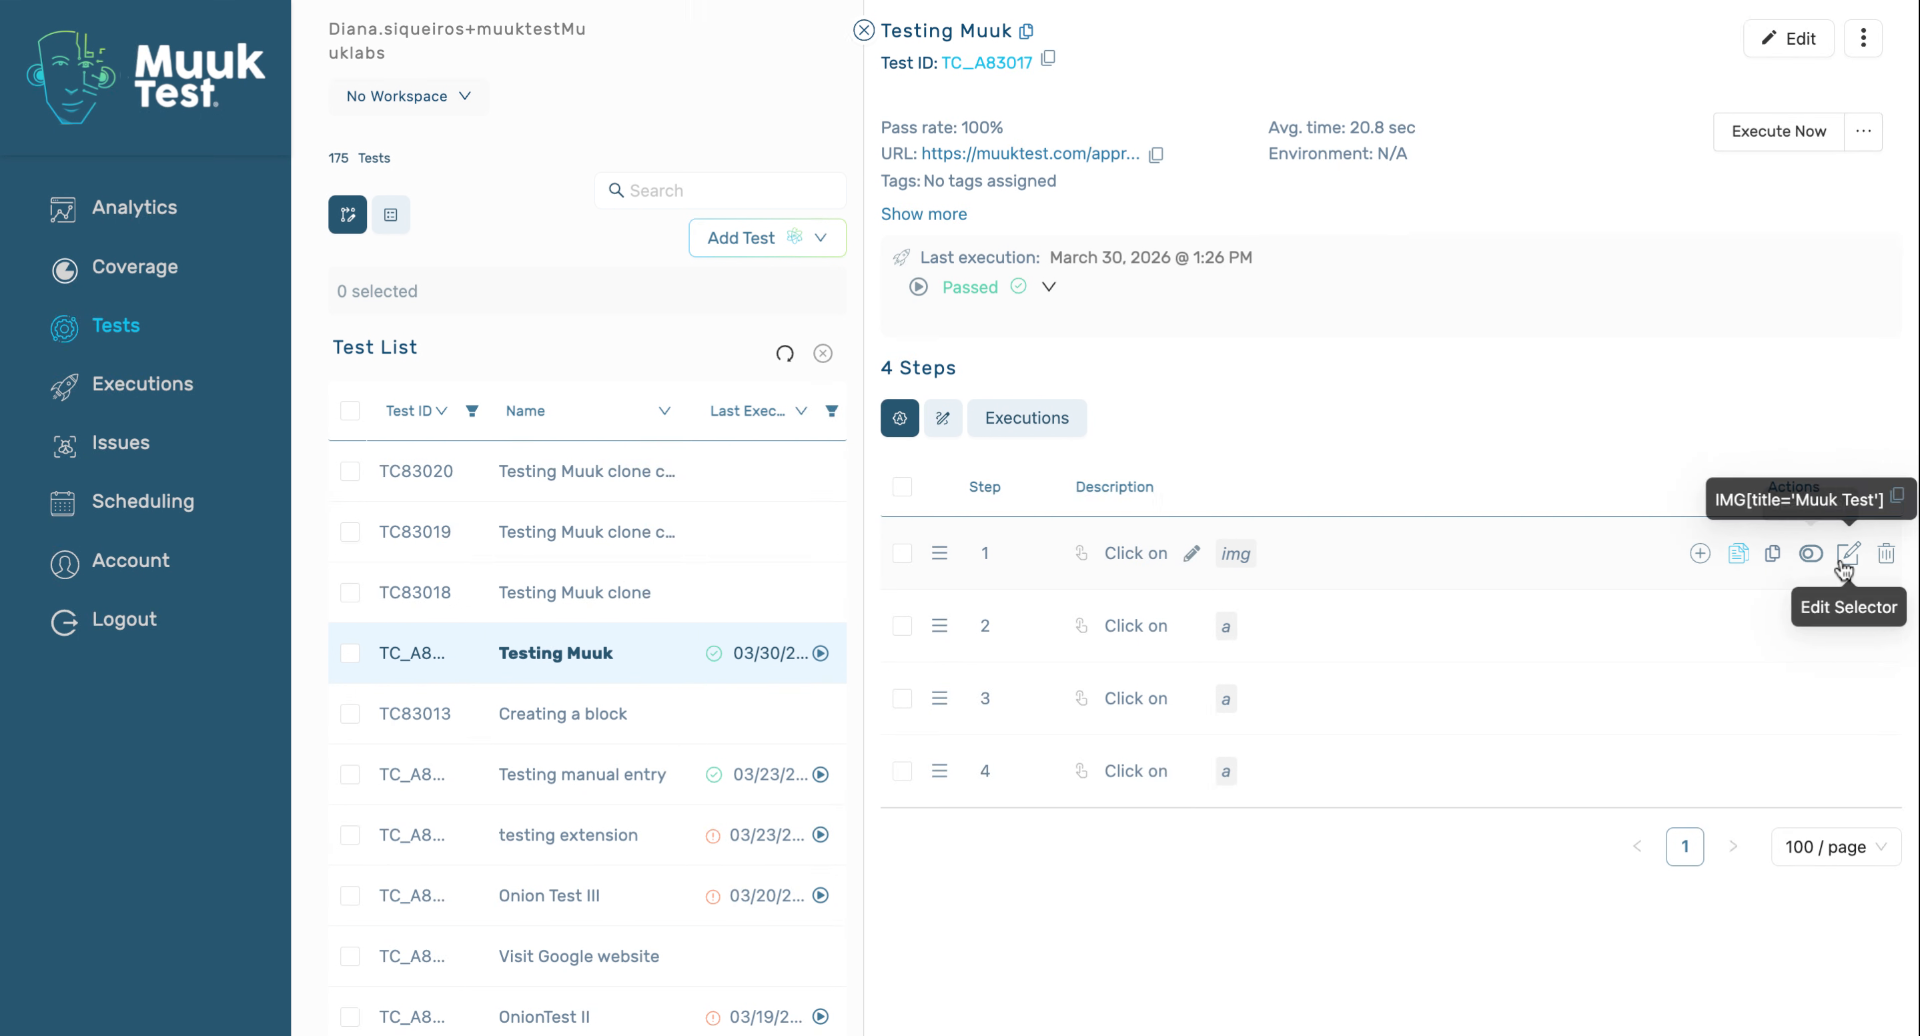The width and height of the screenshot is (1920, 1036).
Task: Grab the step 1 reorder handle
Action: 939,553
